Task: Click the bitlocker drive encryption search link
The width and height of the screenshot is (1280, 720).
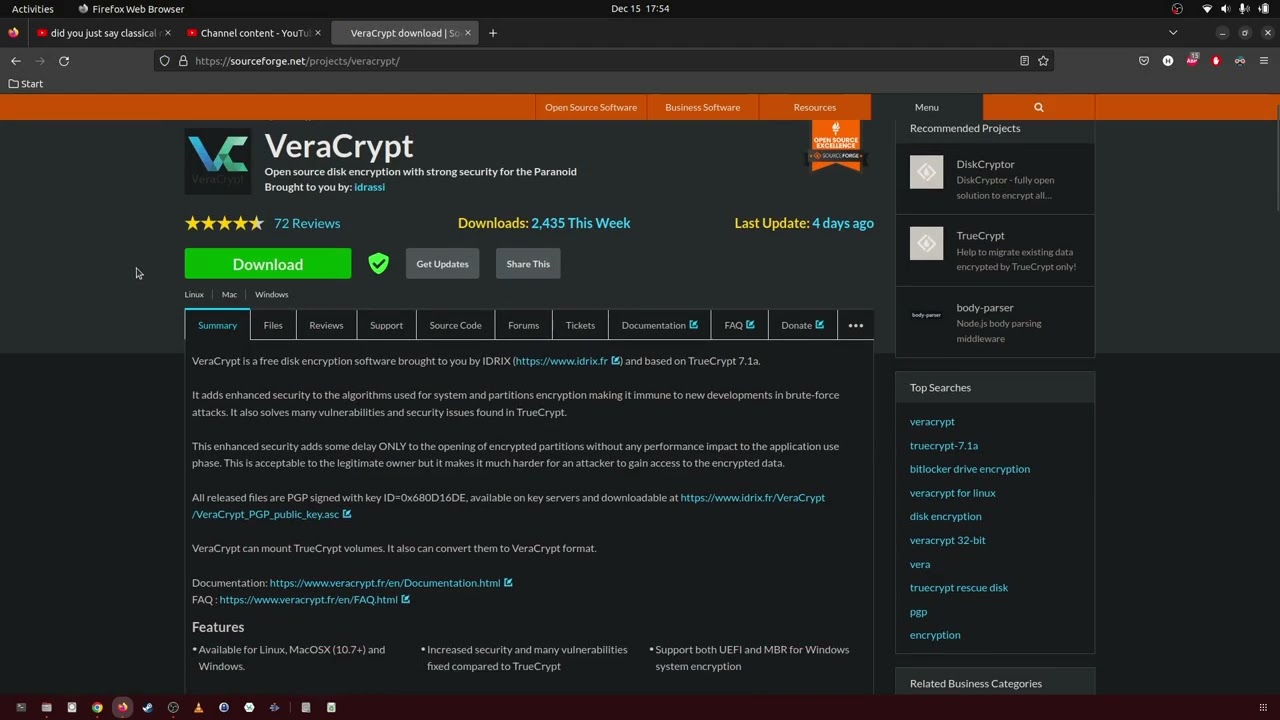Action: (970, 469)
